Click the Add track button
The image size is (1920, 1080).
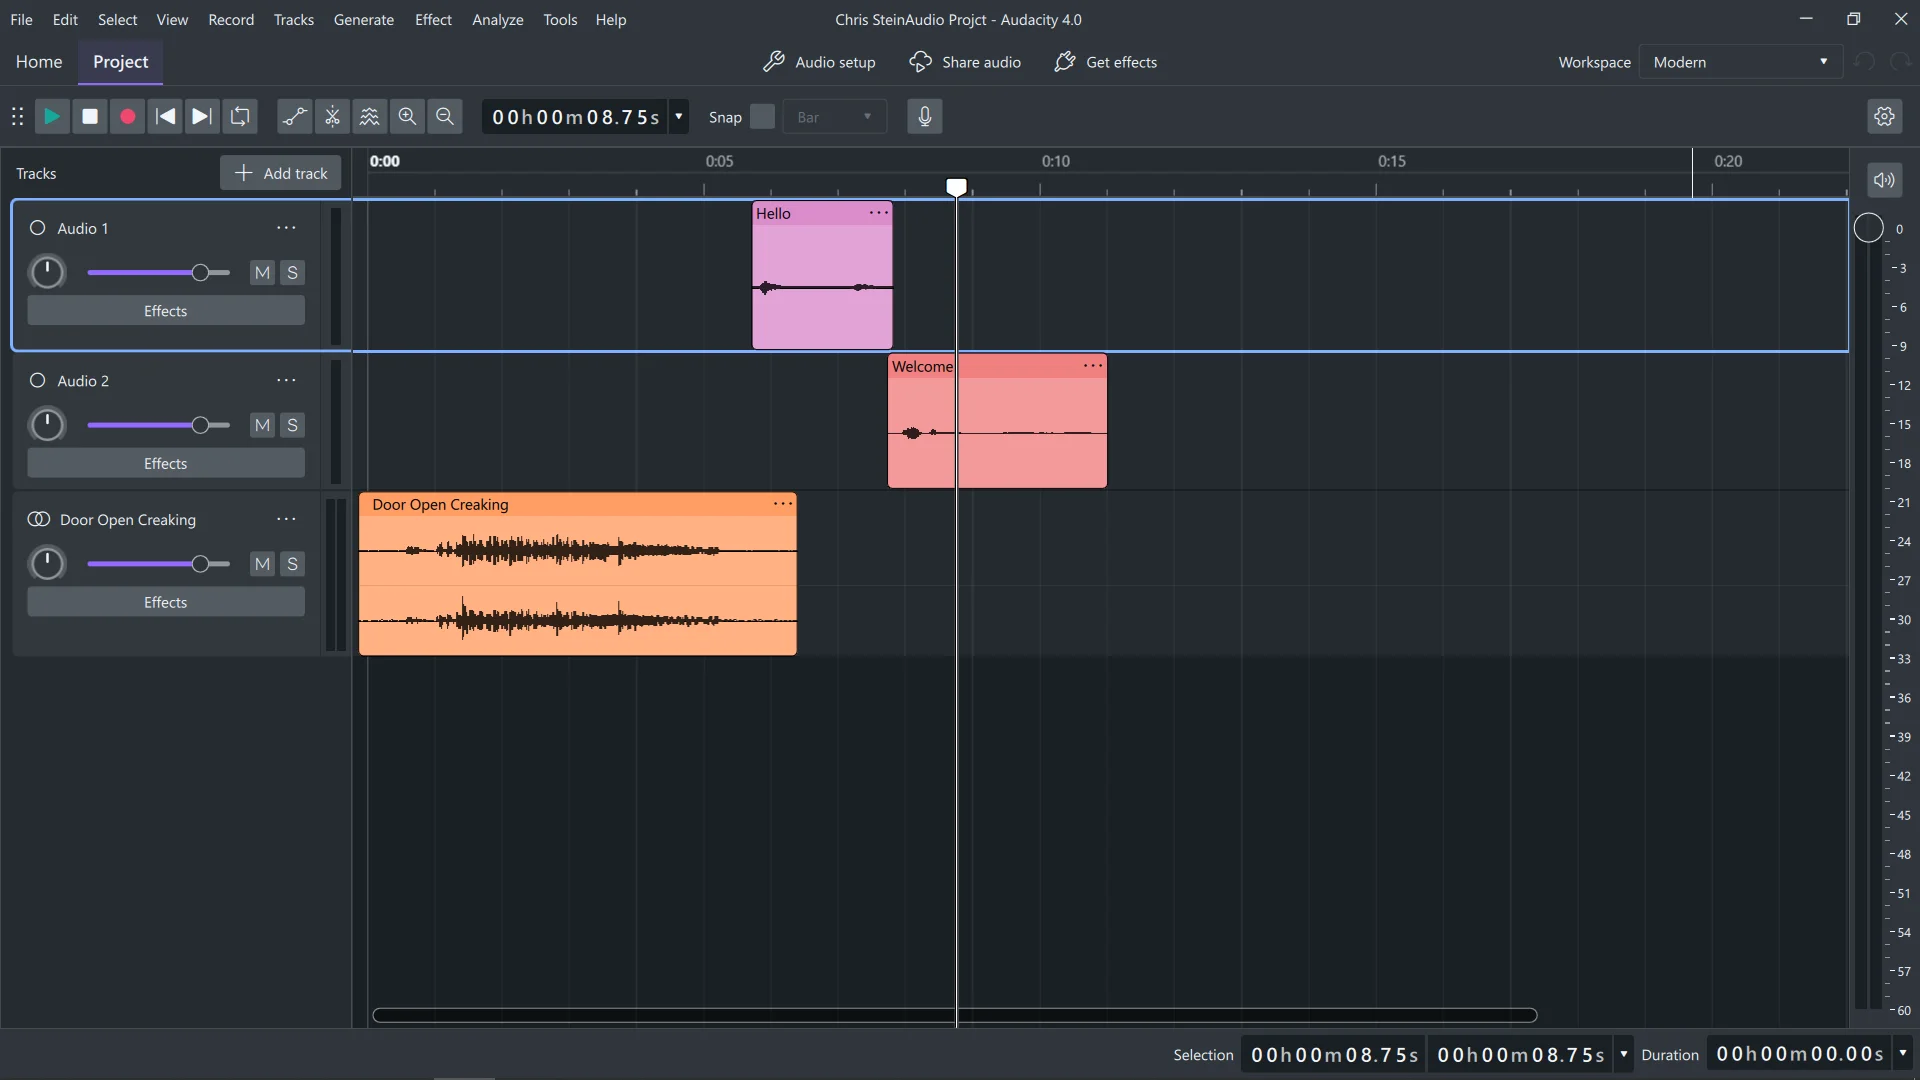[x=280, y=173]
